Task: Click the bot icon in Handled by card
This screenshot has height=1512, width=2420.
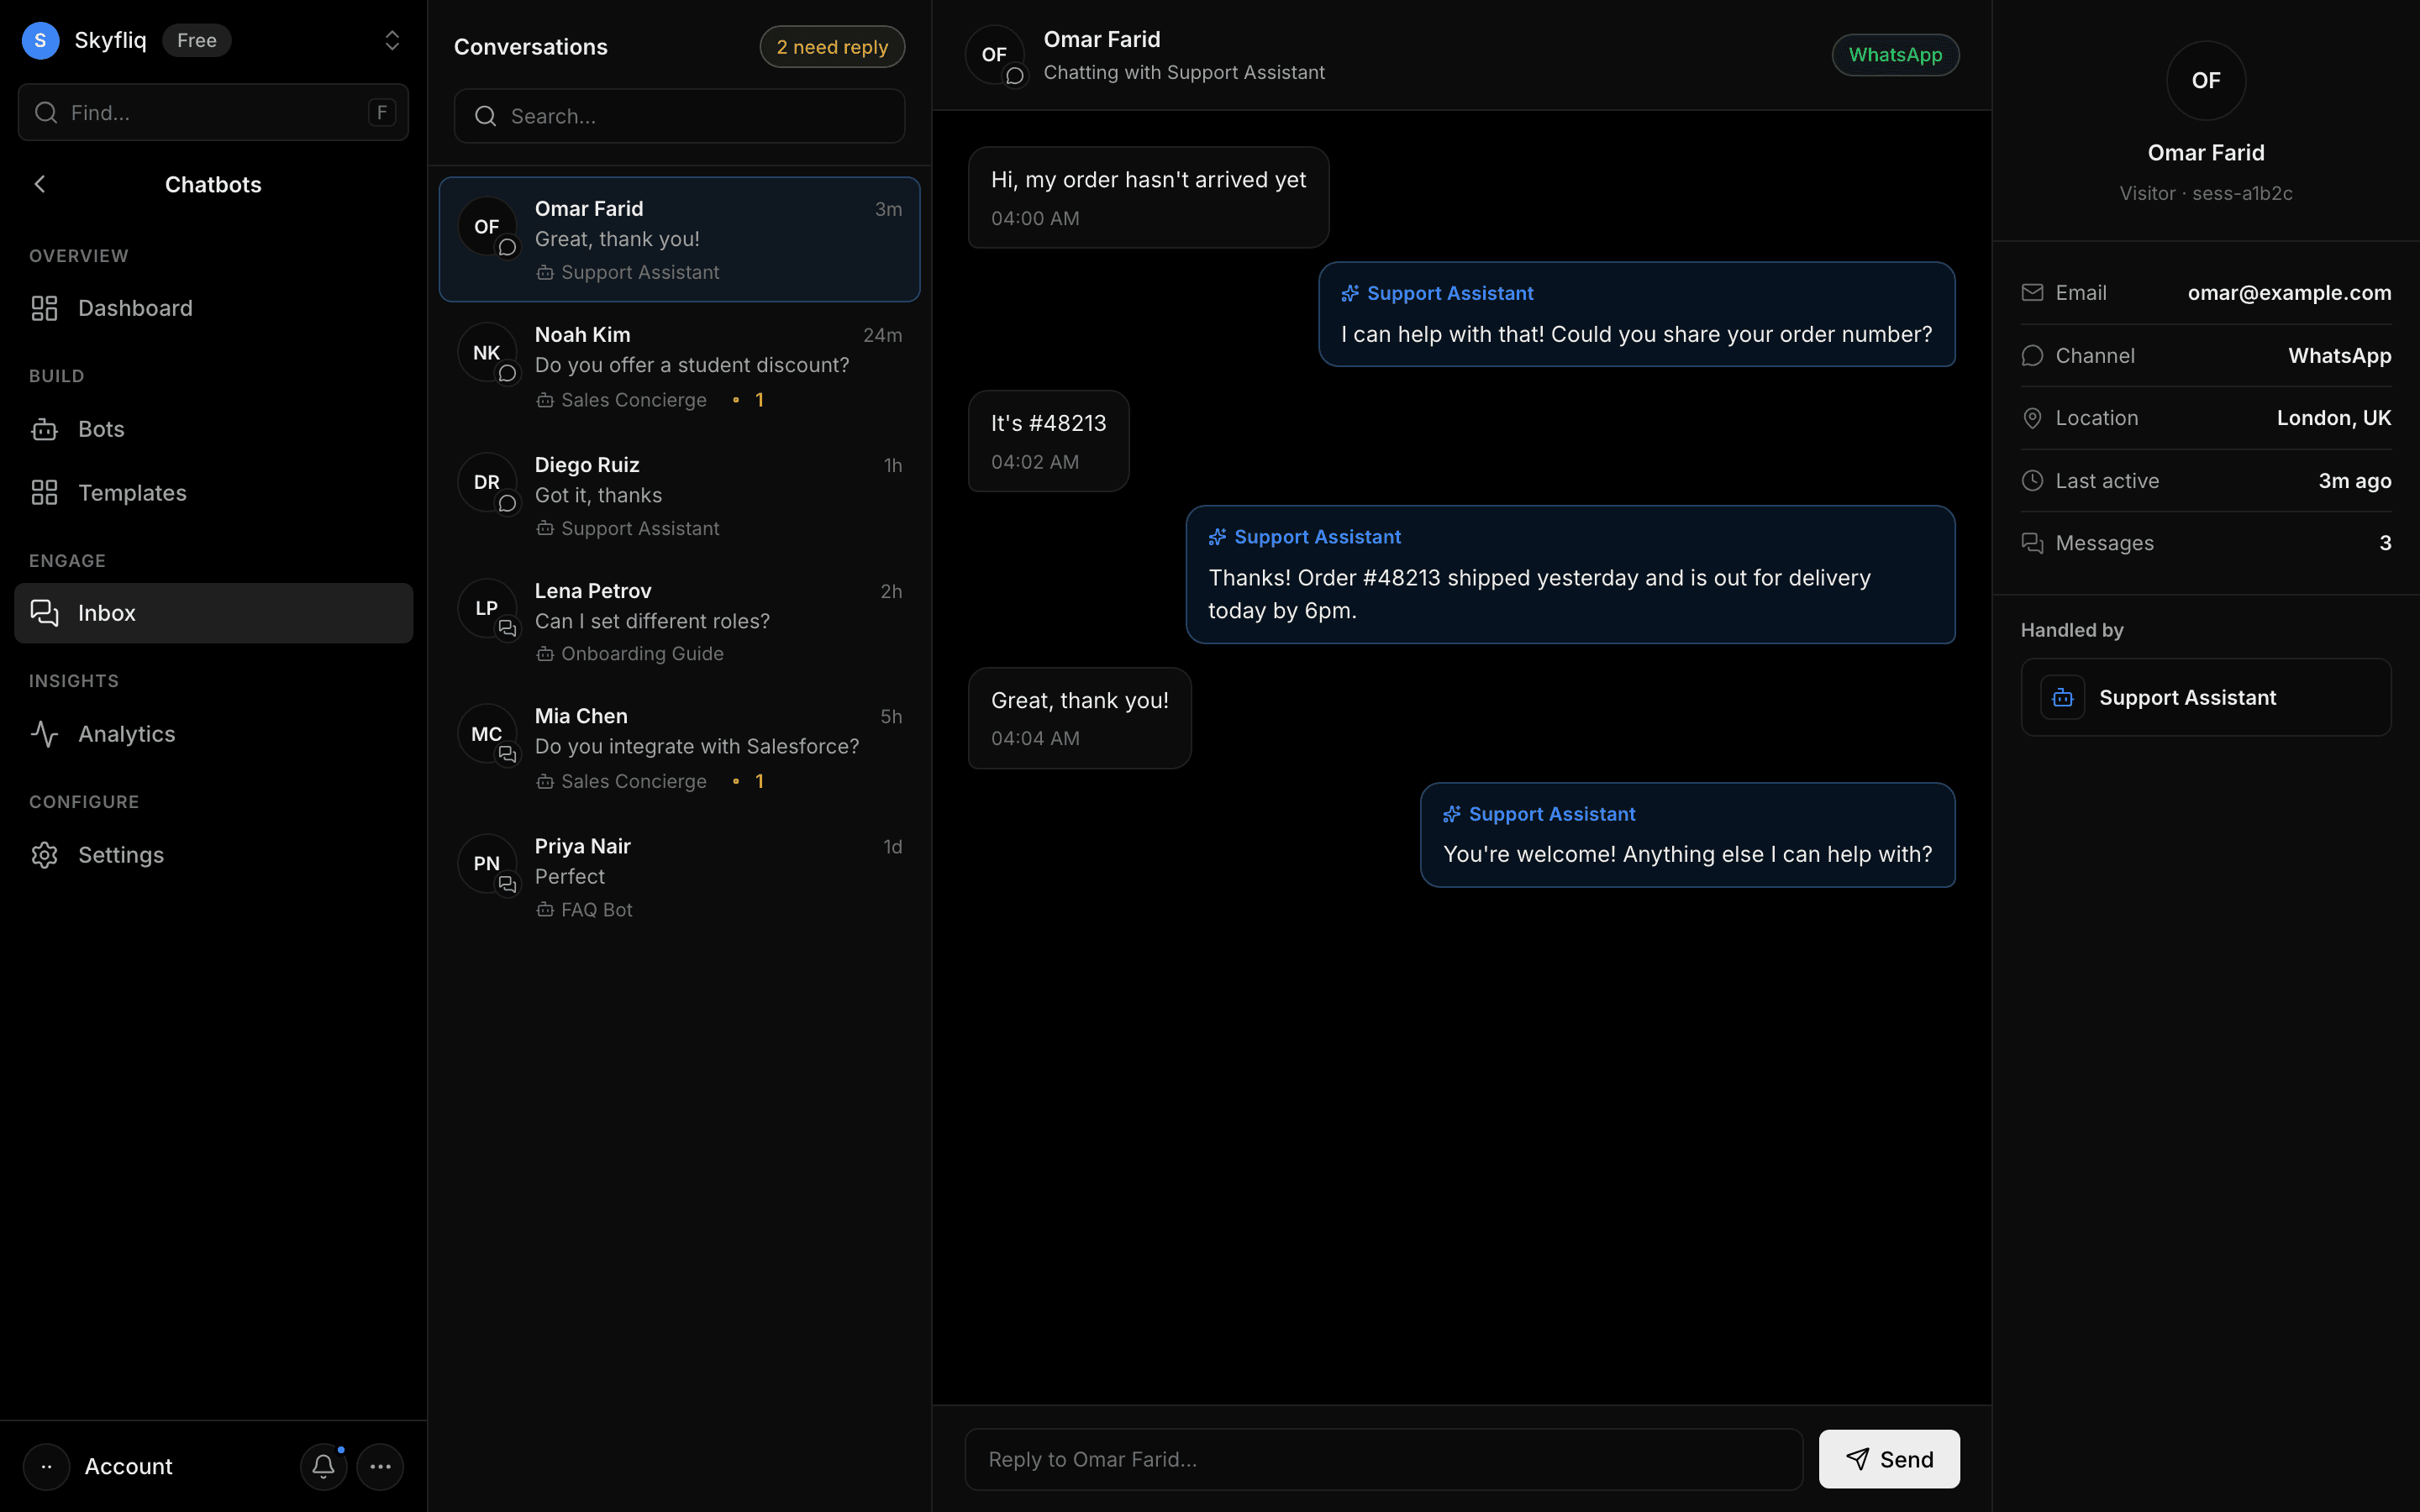Action: pyautogui.click(x=2062, y=697)
